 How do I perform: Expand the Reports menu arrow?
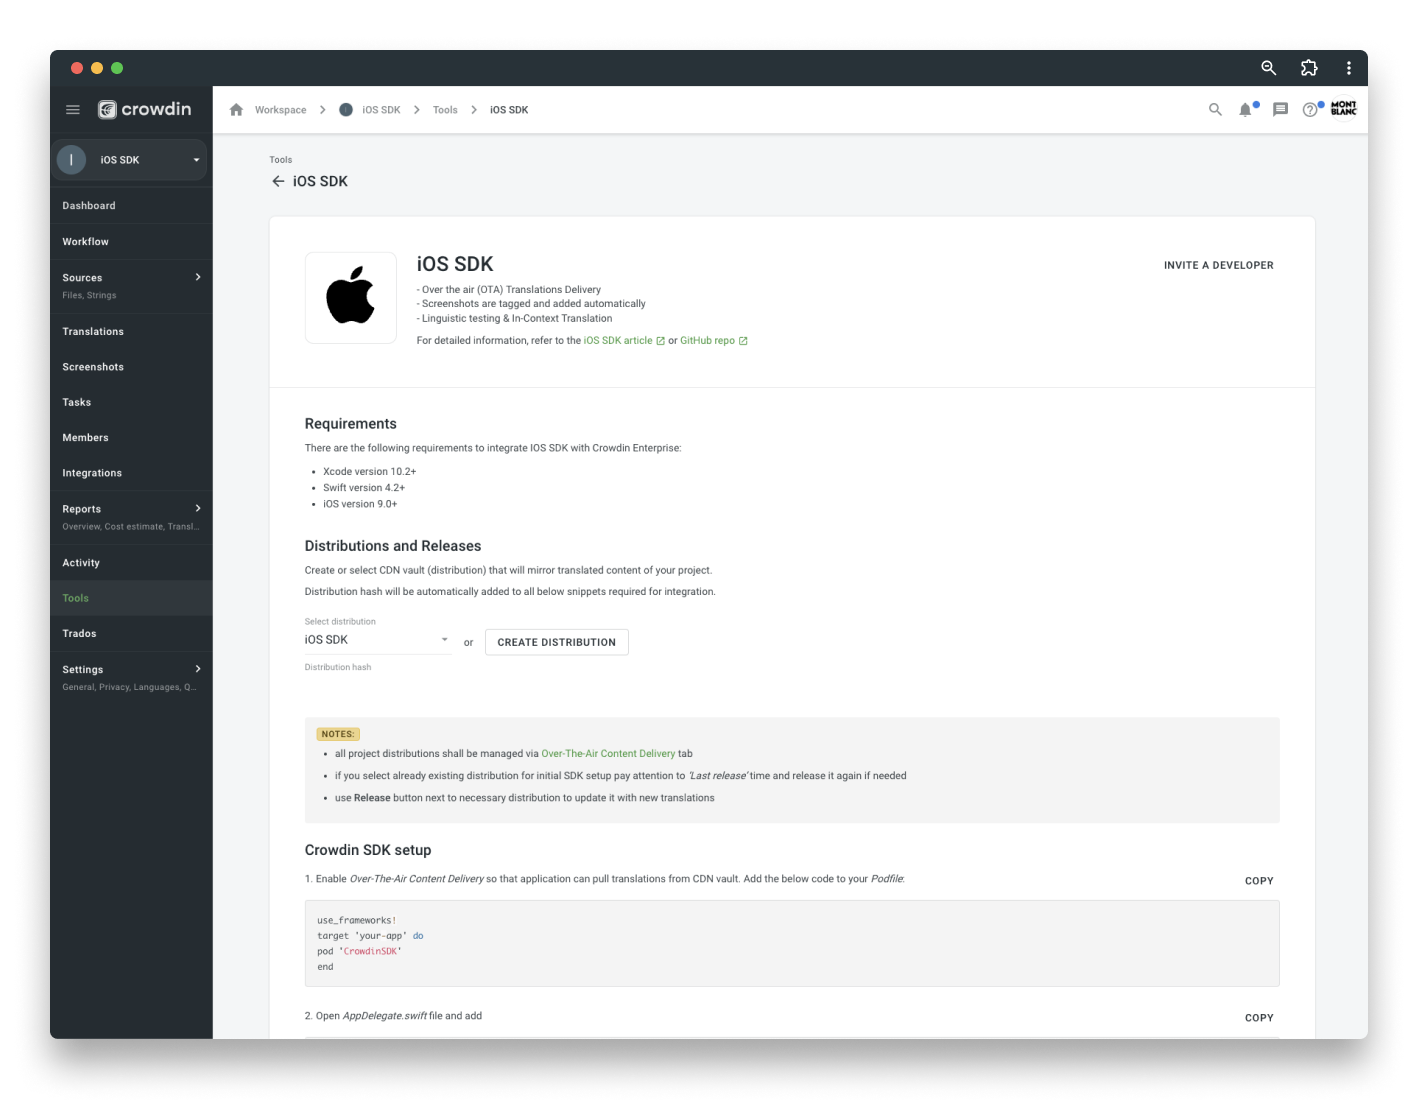(x=198, y=508)
